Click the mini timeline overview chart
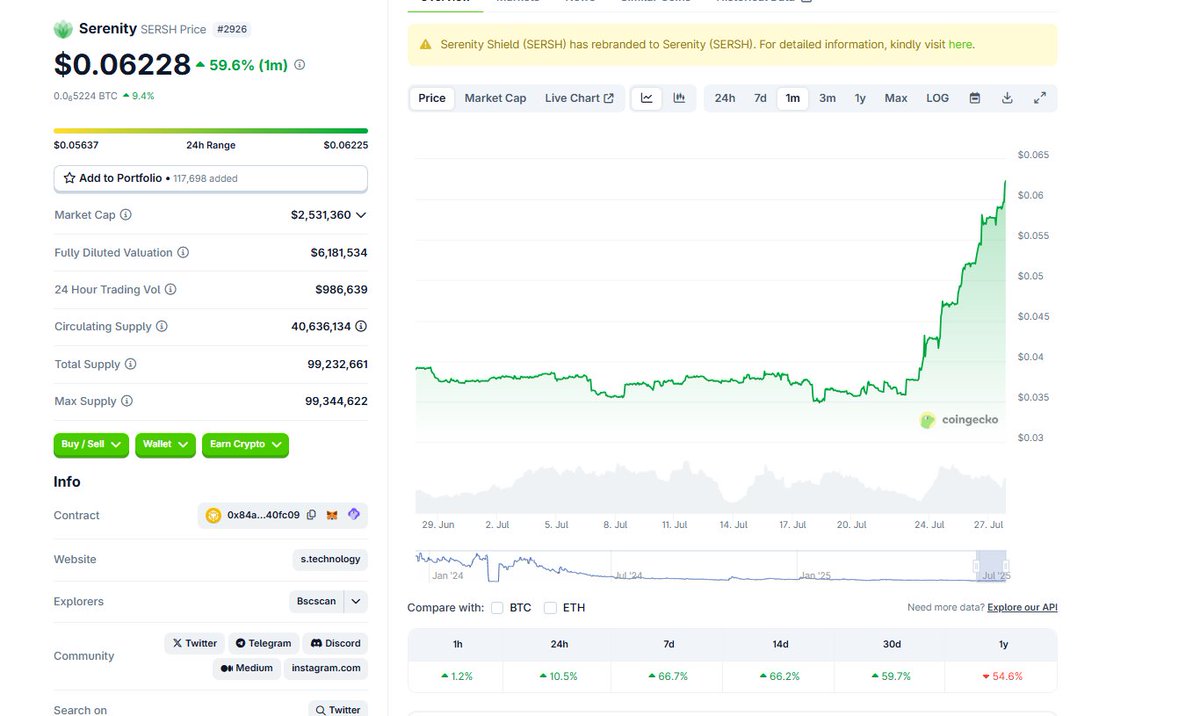This screenshot has width=1200, height=716. pyautogui.click(x=711, y=566)
